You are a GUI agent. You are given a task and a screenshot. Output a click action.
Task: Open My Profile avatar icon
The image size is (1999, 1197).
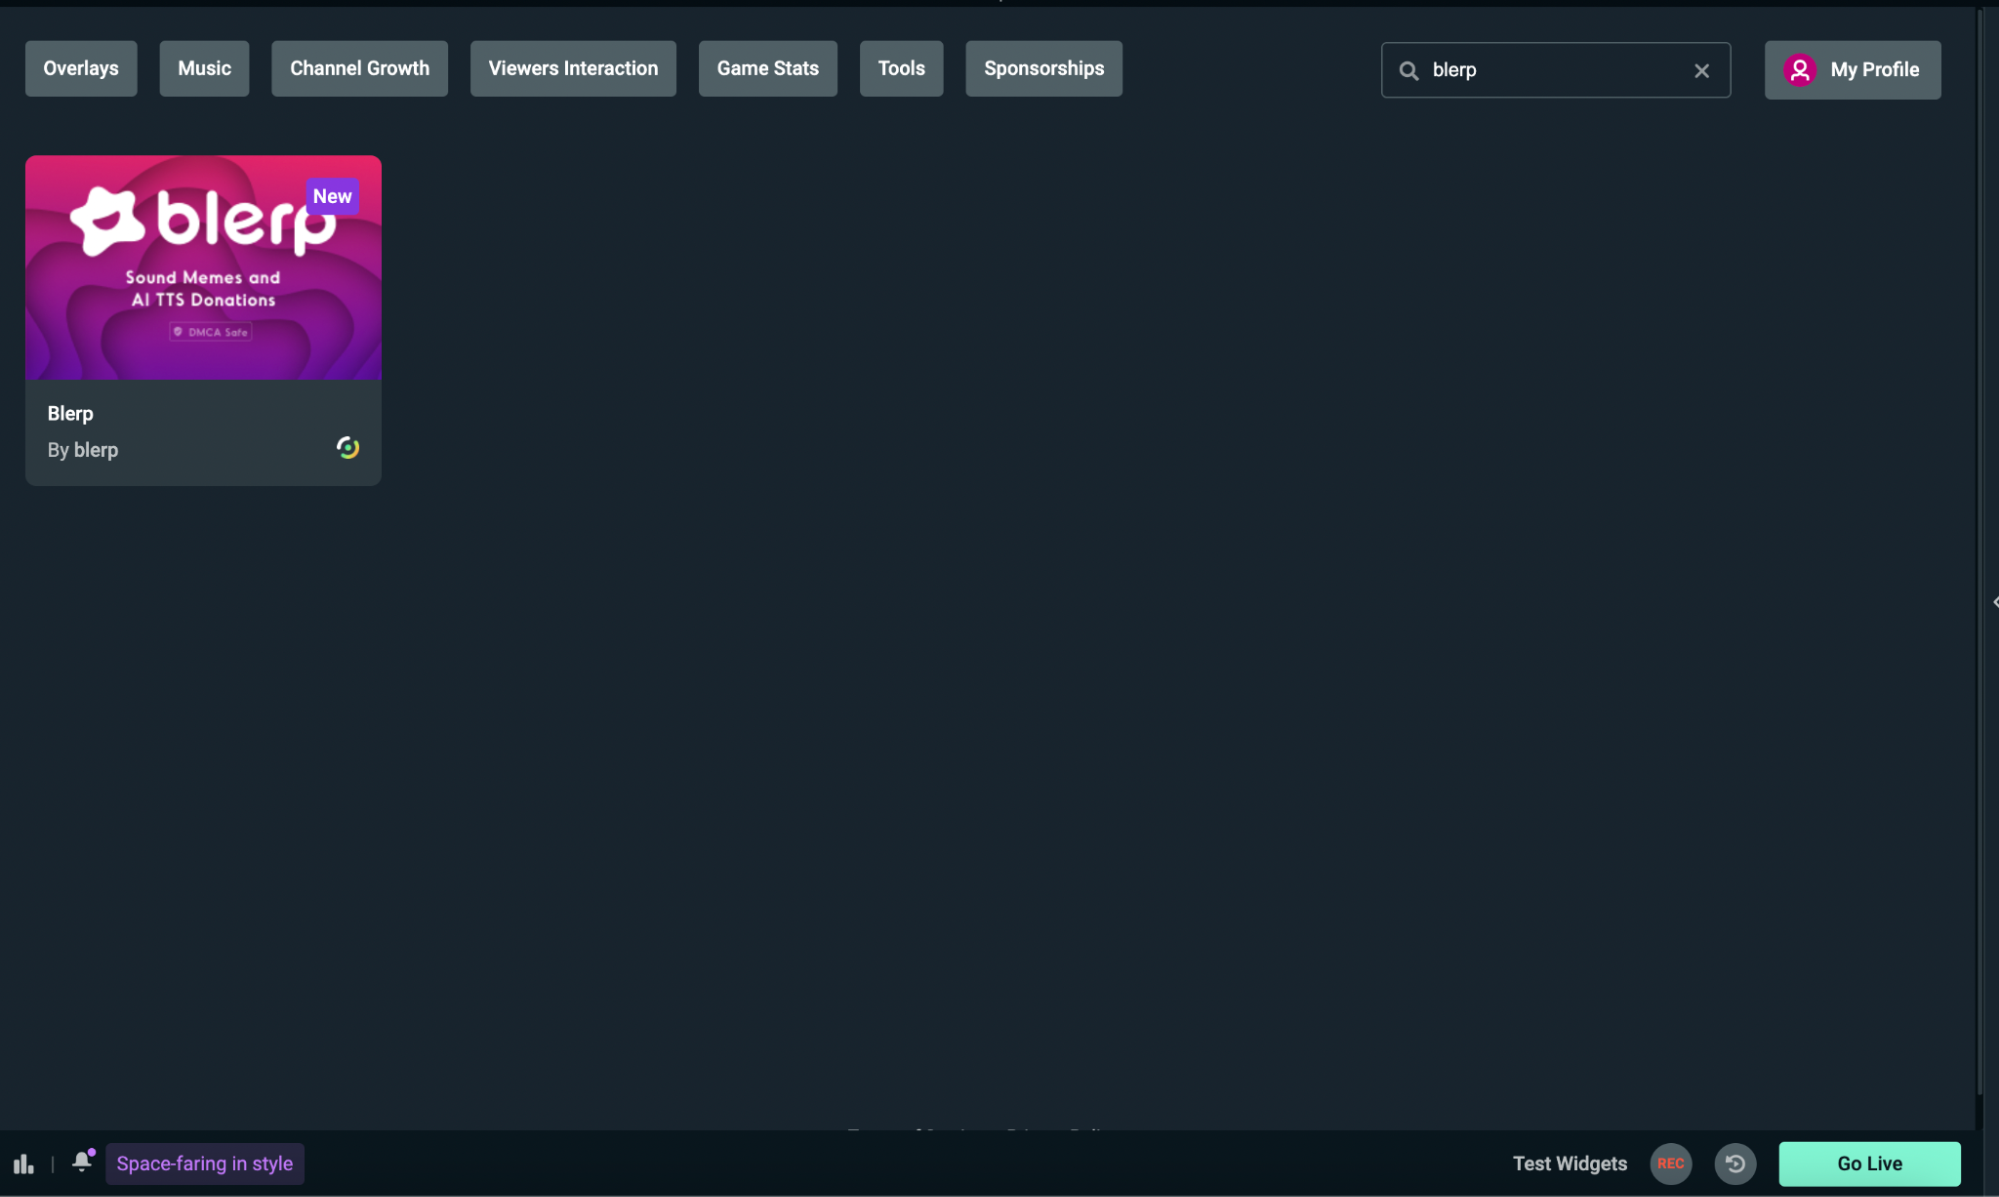(1800, 70)
